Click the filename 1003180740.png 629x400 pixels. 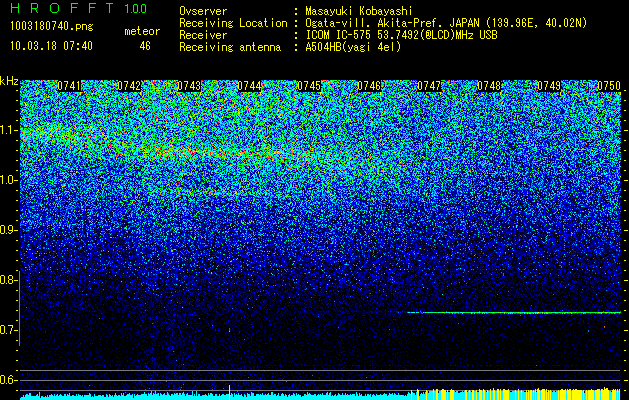point(52,27)
